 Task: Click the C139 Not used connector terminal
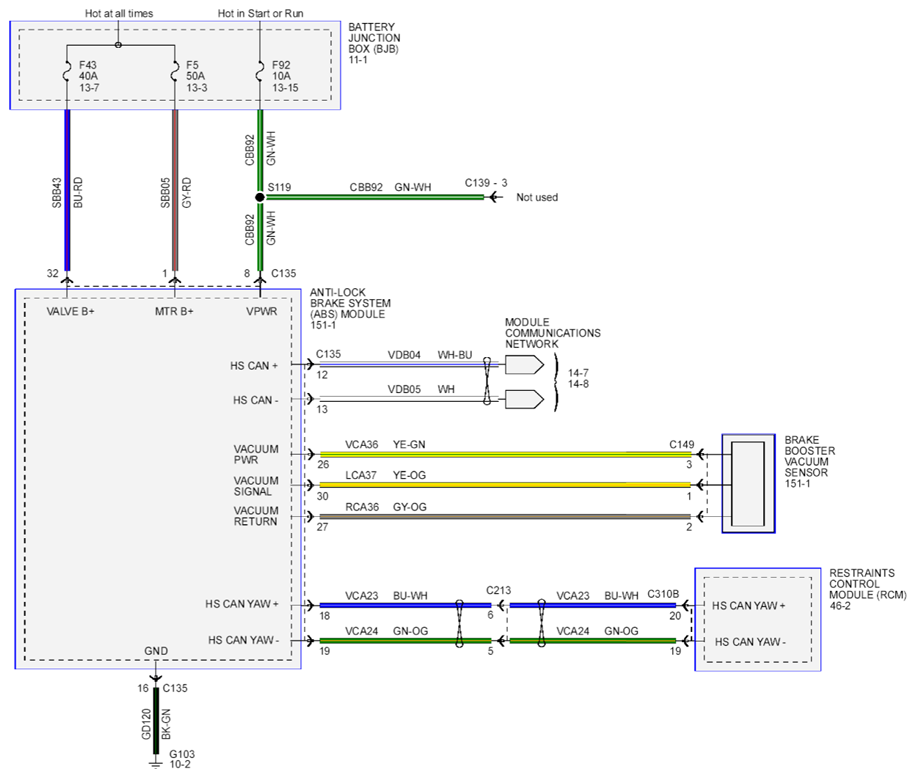click(494, 197)
